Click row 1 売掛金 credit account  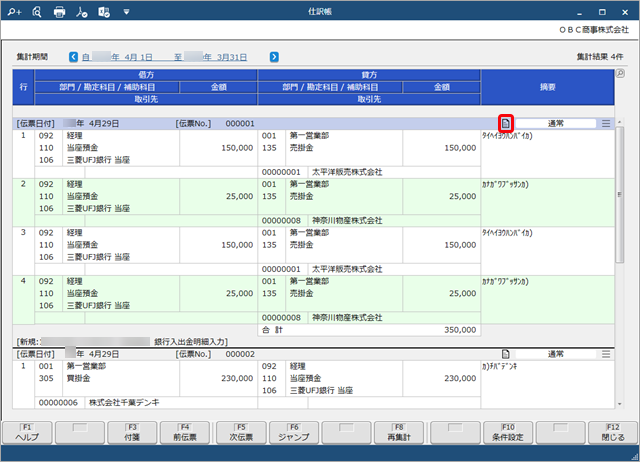click(302, 148)
